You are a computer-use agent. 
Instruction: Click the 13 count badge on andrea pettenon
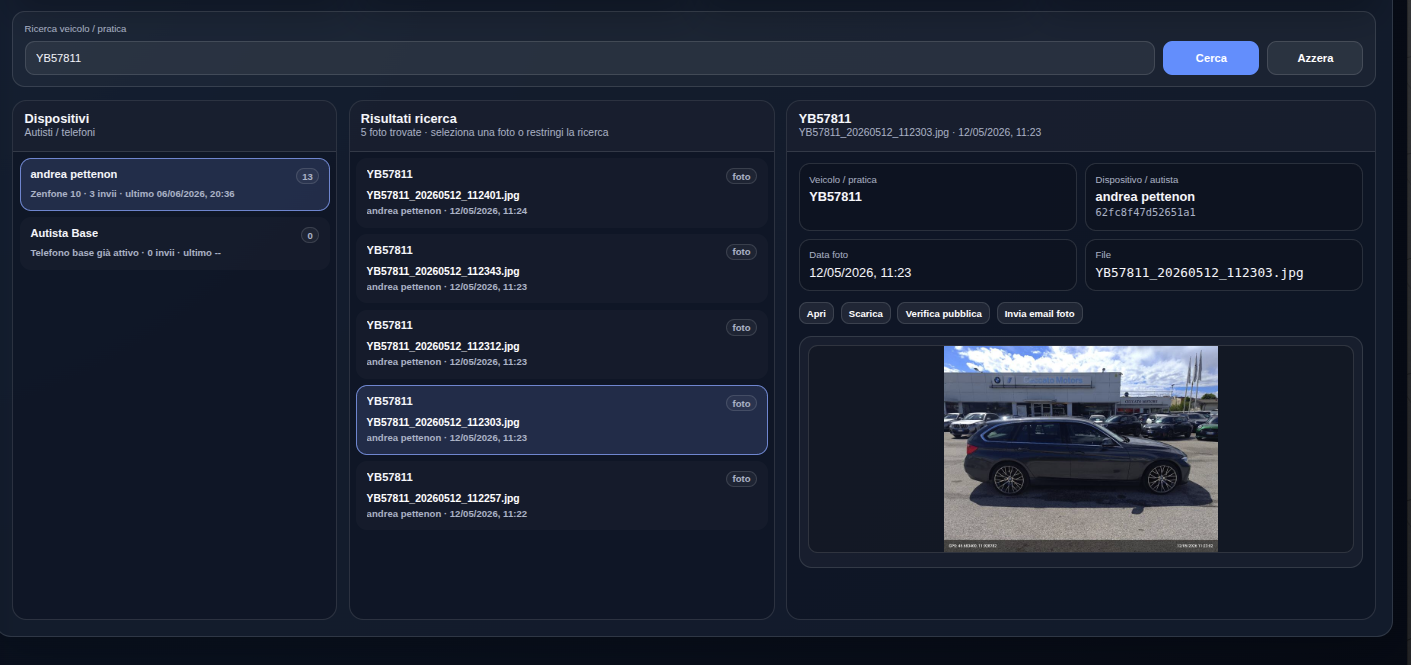click(307, 177)
